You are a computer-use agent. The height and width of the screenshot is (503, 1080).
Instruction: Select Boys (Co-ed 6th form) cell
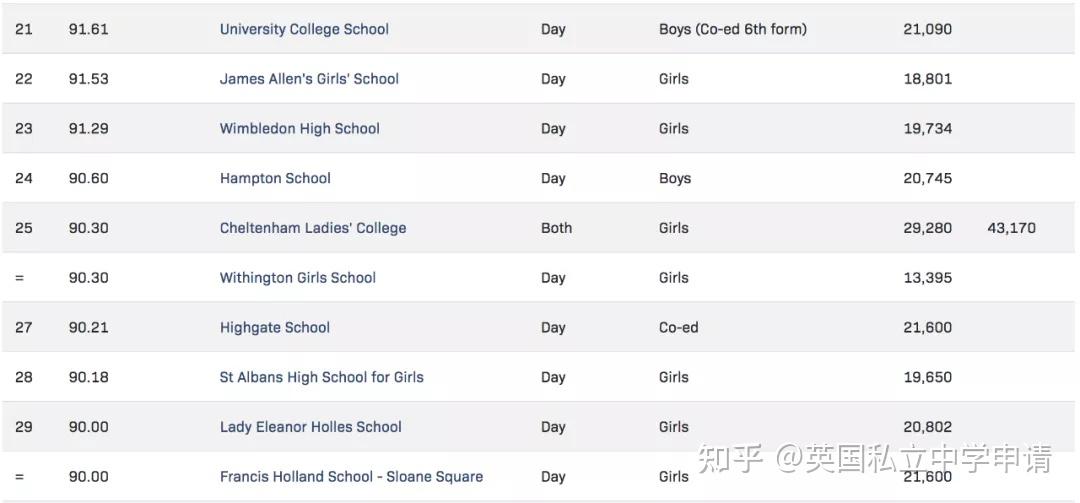pyautogui.click(x=733, y=29)
